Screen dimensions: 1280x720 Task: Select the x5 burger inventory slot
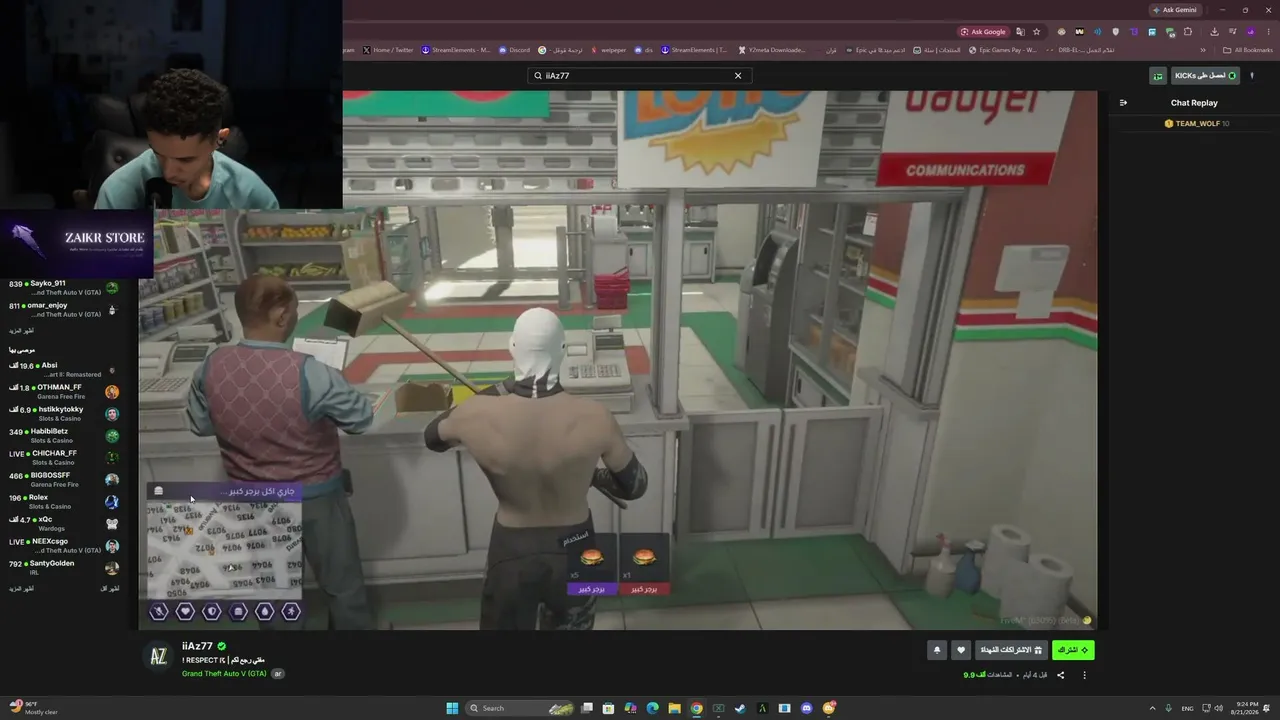coord(592,565)
